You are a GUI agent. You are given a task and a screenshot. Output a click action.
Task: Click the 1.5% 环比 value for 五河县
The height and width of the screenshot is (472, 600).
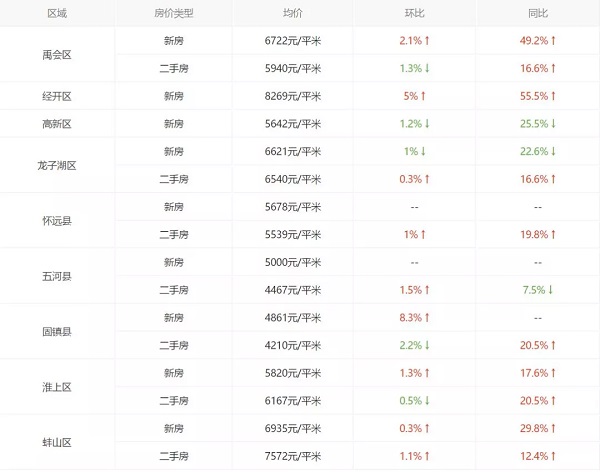[414, 290]
